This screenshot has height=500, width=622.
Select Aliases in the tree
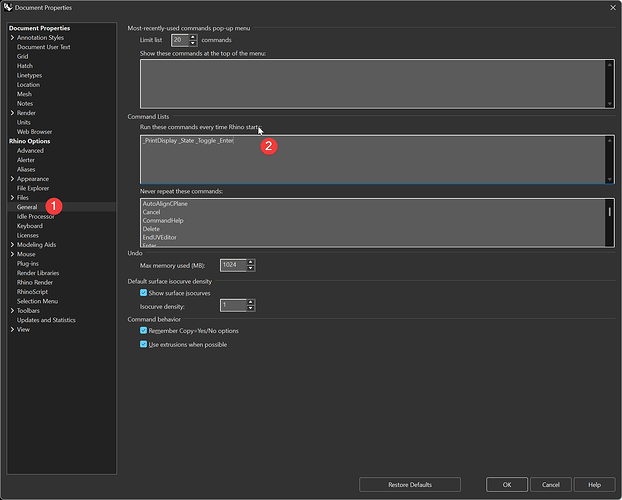click(26, 169)
